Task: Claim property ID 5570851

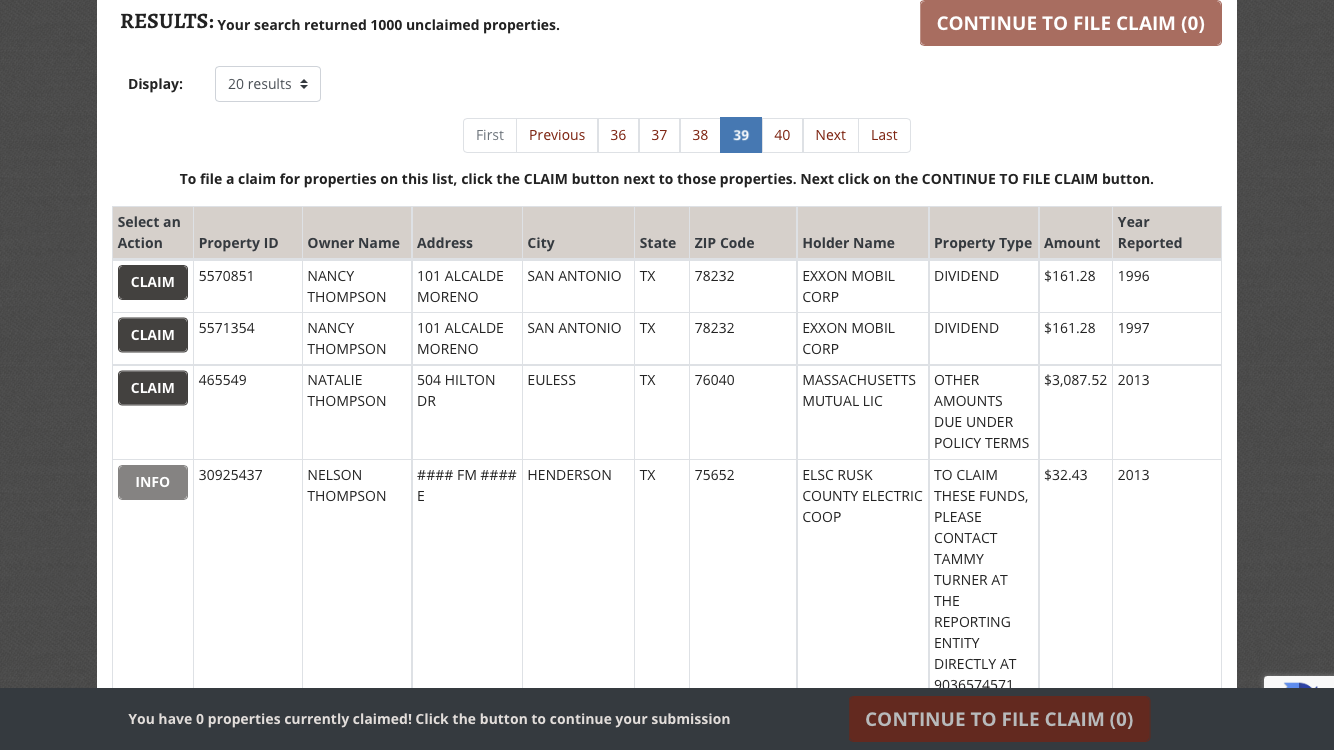Action: coord(153,282)
